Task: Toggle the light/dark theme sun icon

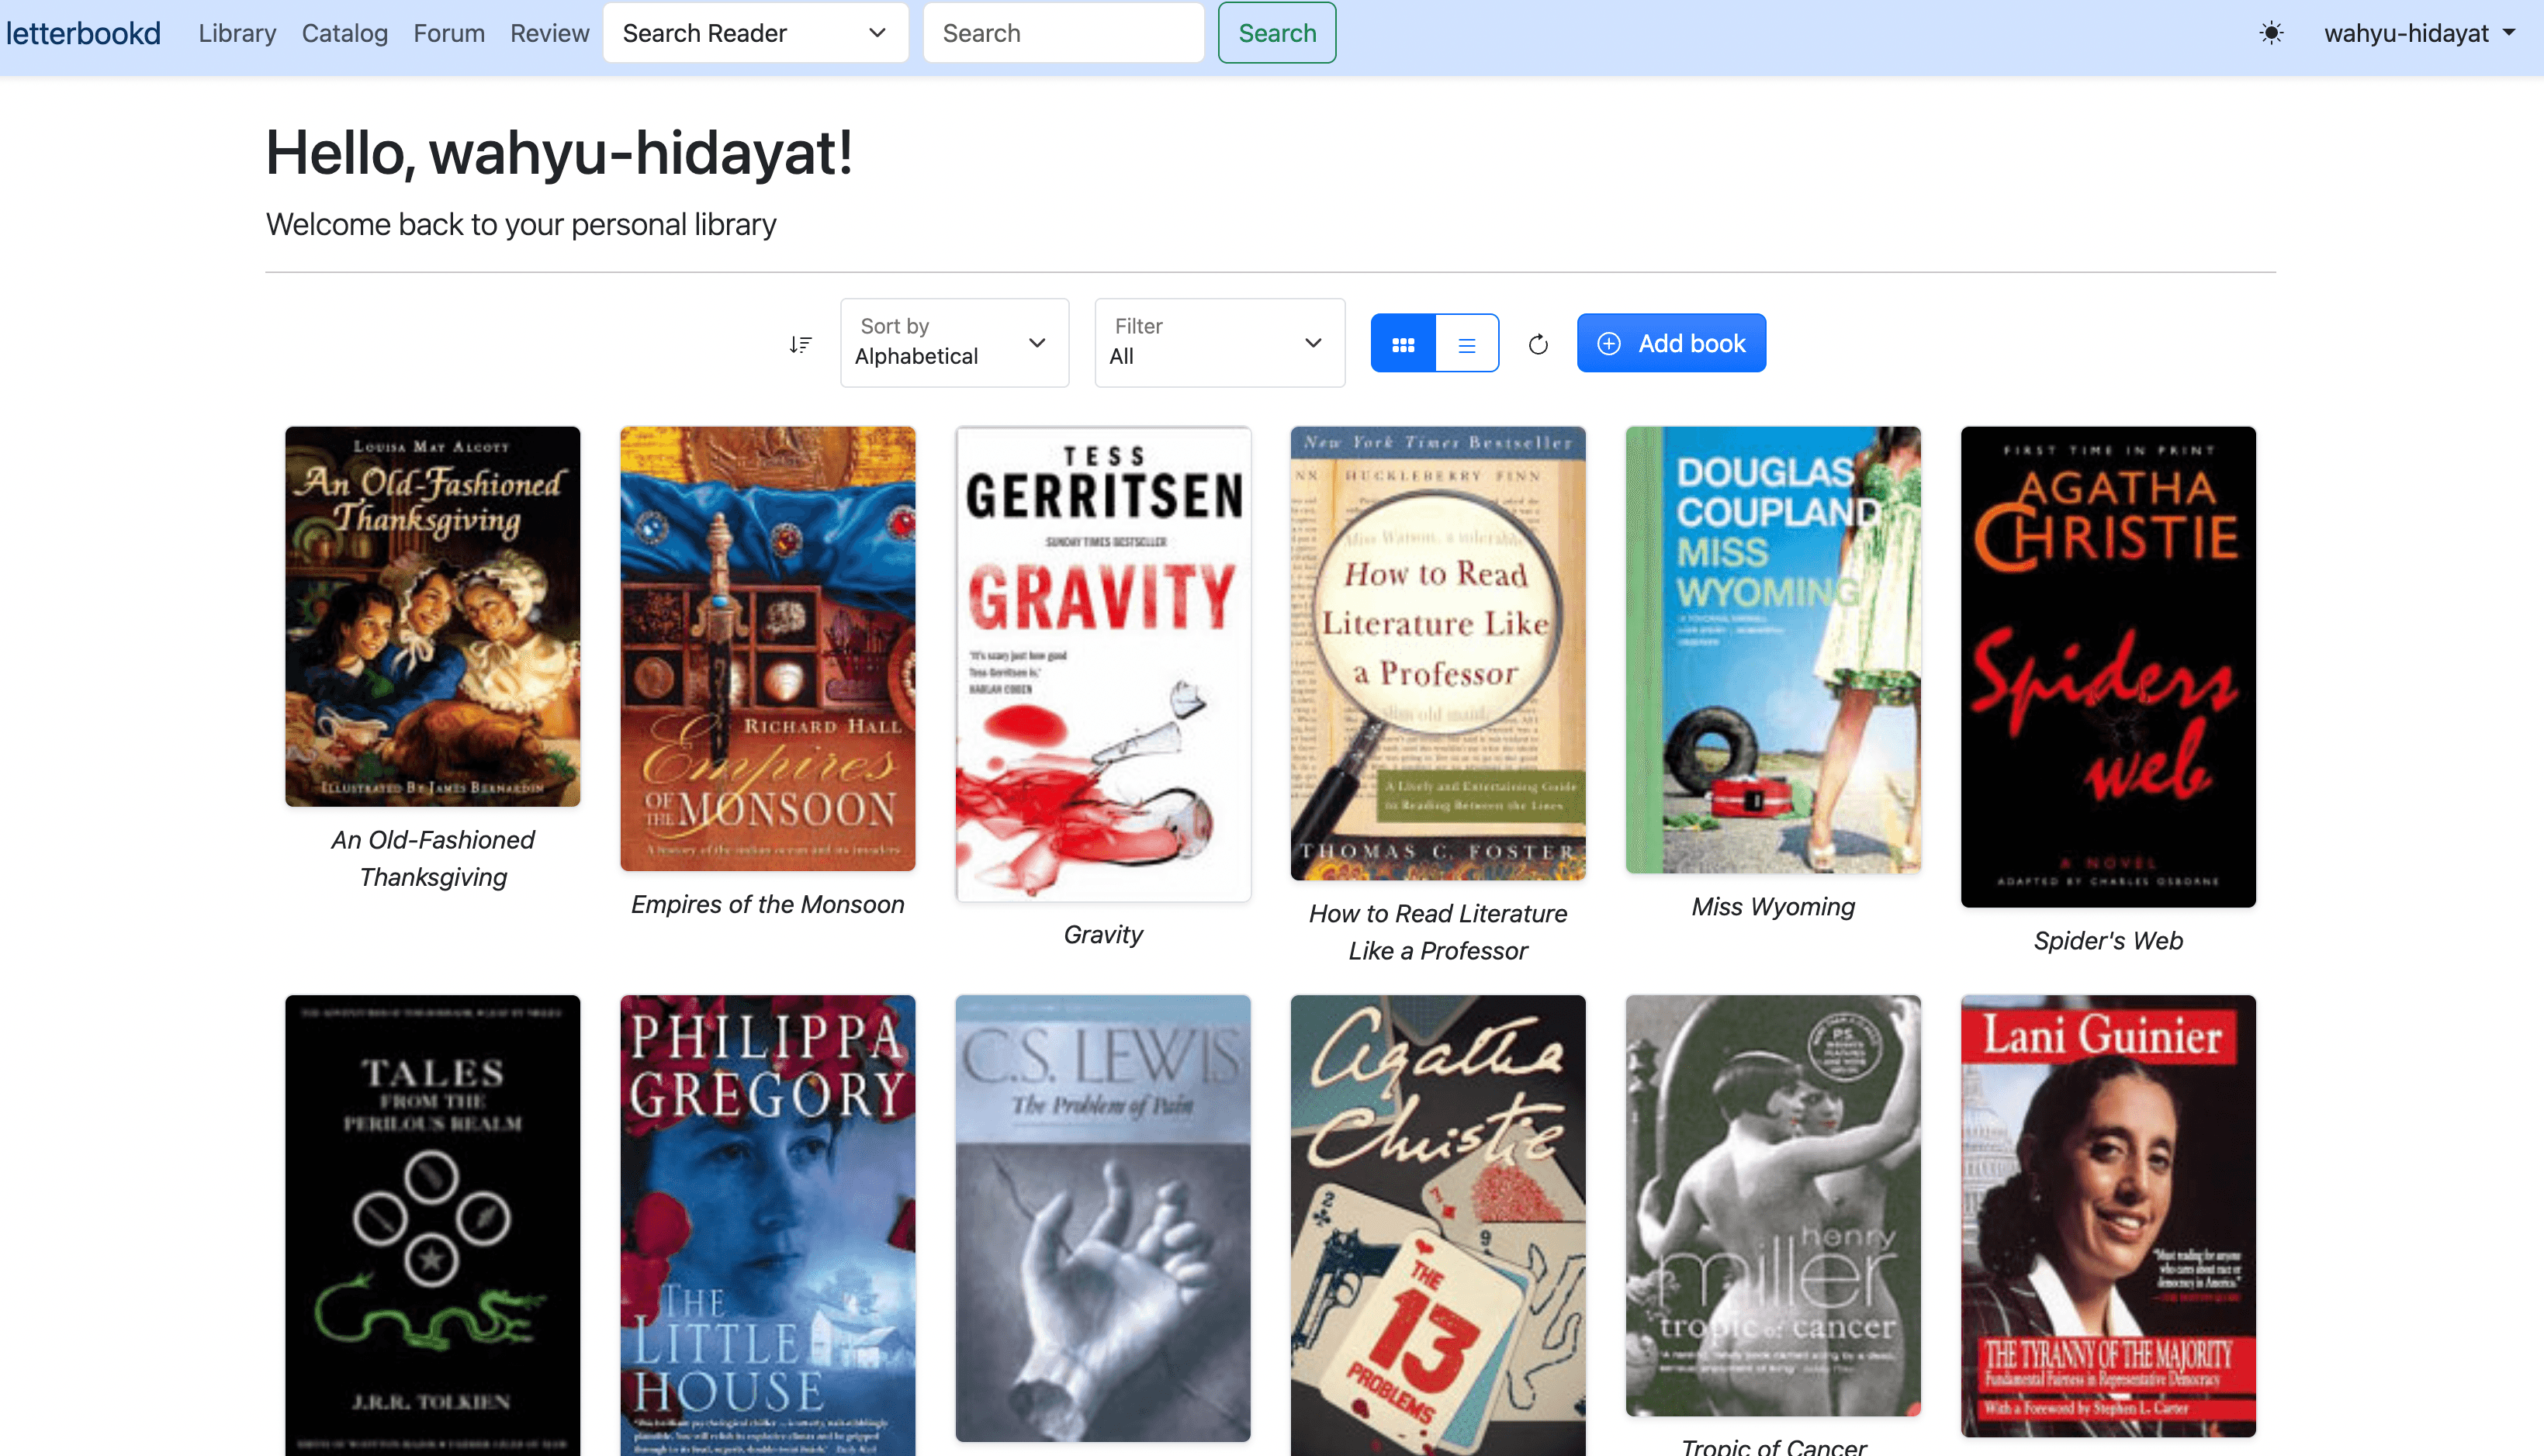Action: click(2271, 33)
